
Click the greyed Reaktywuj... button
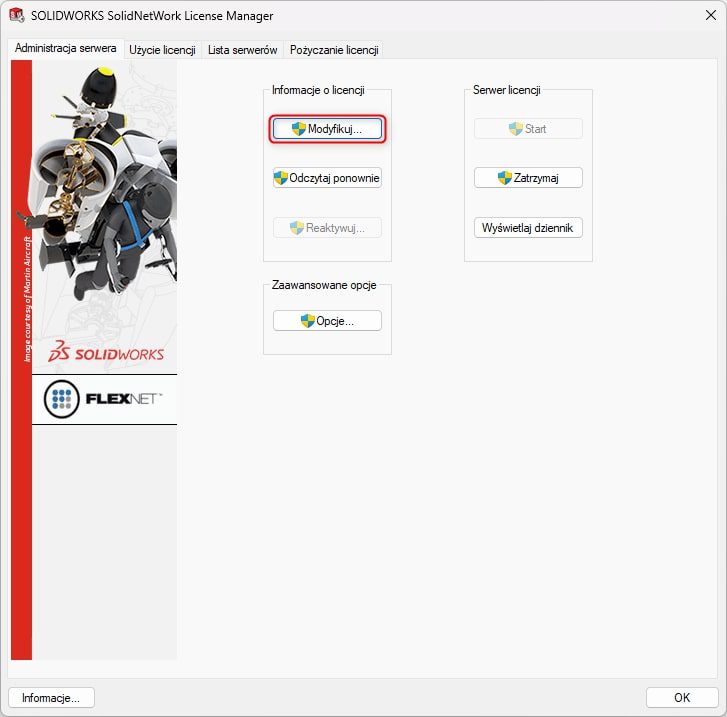327,228
